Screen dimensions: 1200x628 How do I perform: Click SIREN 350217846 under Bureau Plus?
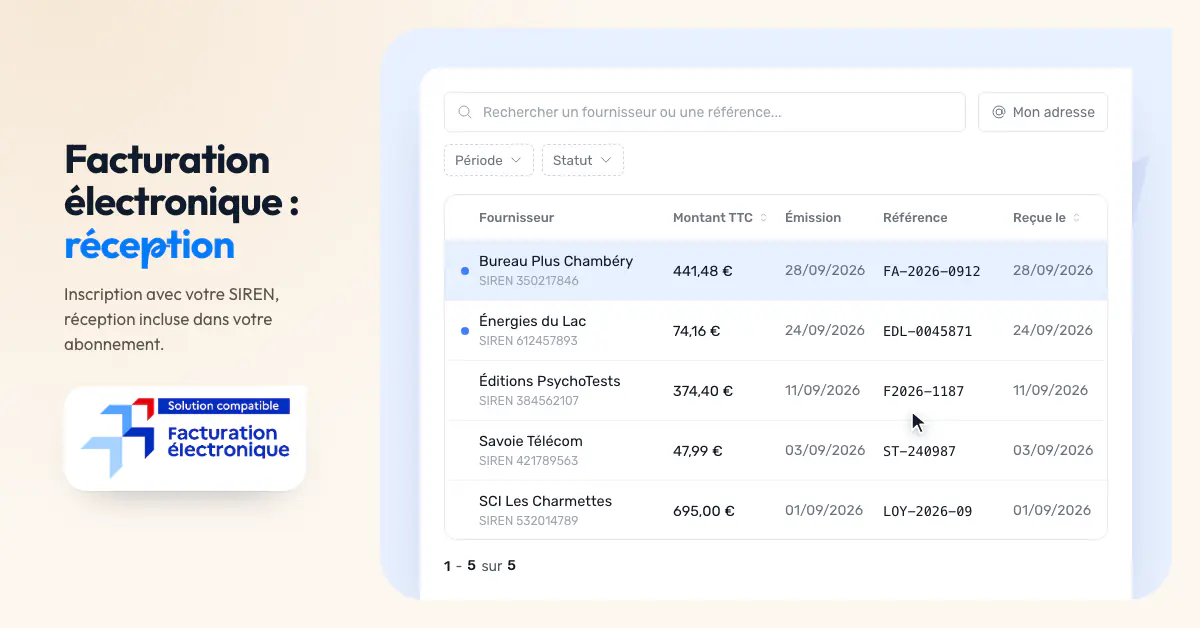pos(529,281)
